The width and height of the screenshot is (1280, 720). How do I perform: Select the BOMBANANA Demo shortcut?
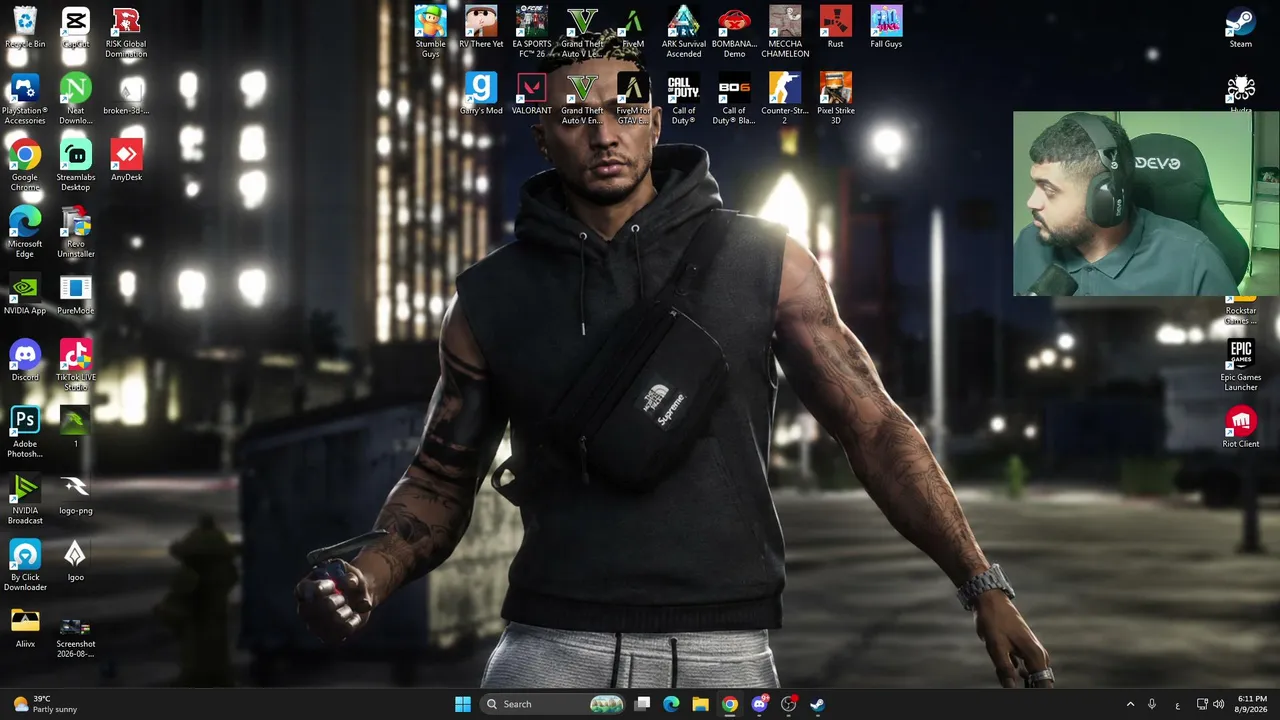(734, 33)
